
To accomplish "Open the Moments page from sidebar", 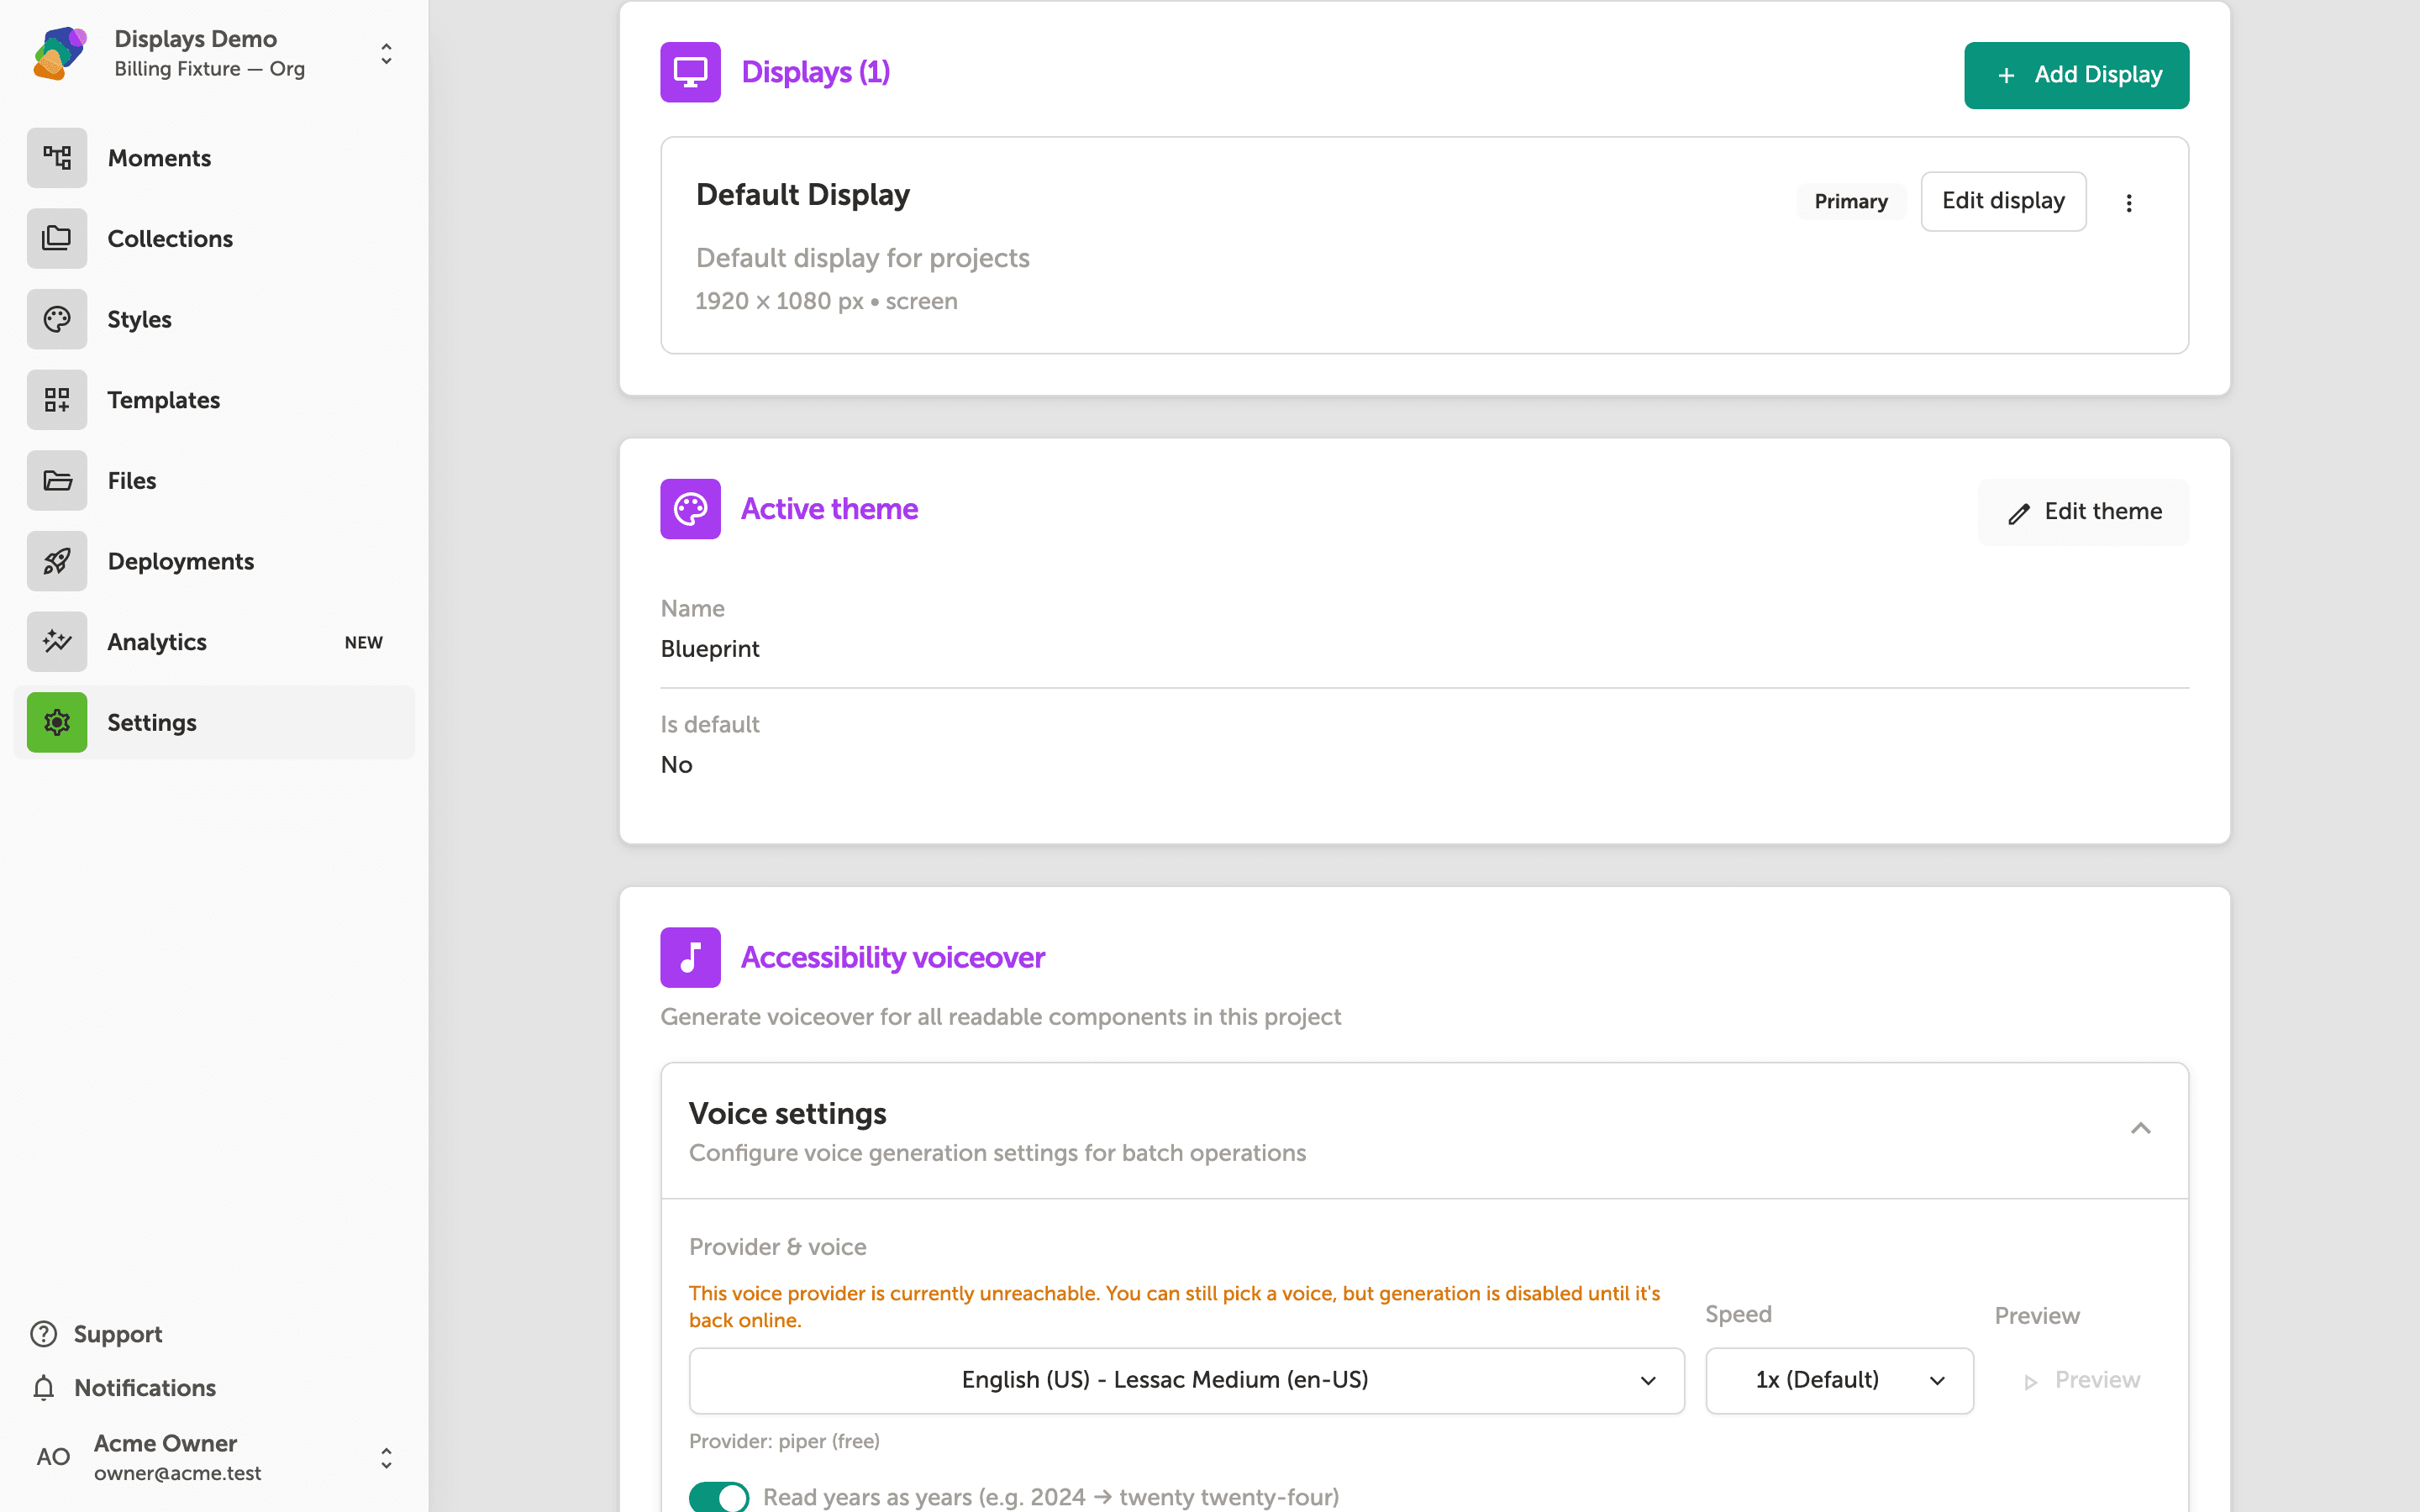I will pyautogui.click(x=214, y=158).
